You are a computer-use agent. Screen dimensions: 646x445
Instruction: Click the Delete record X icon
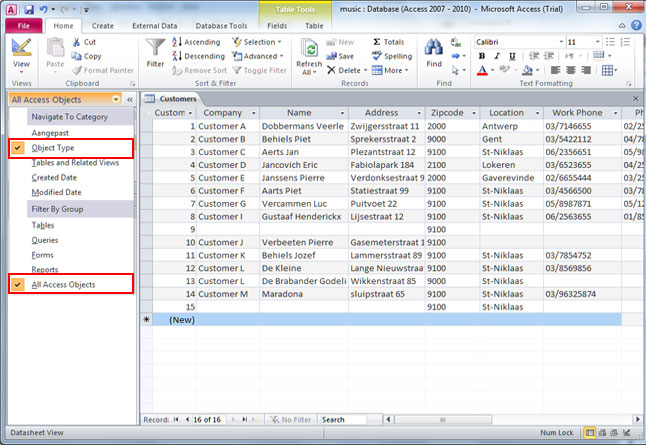(331, 70)
